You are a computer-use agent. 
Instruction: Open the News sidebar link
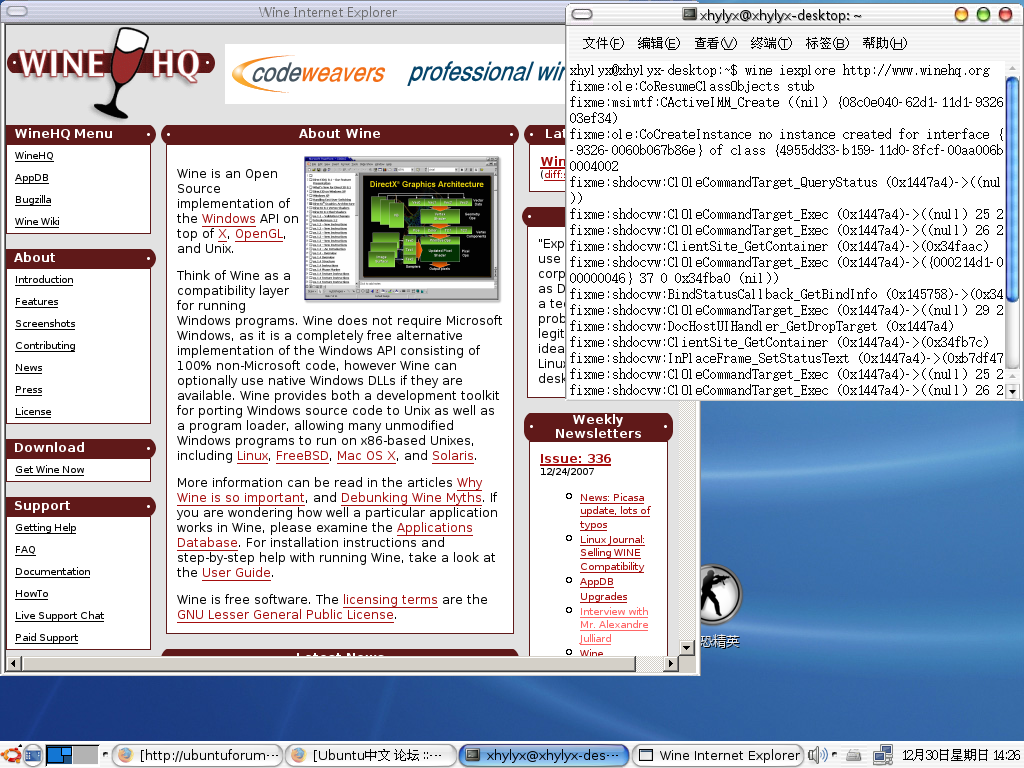pos(28,368)
